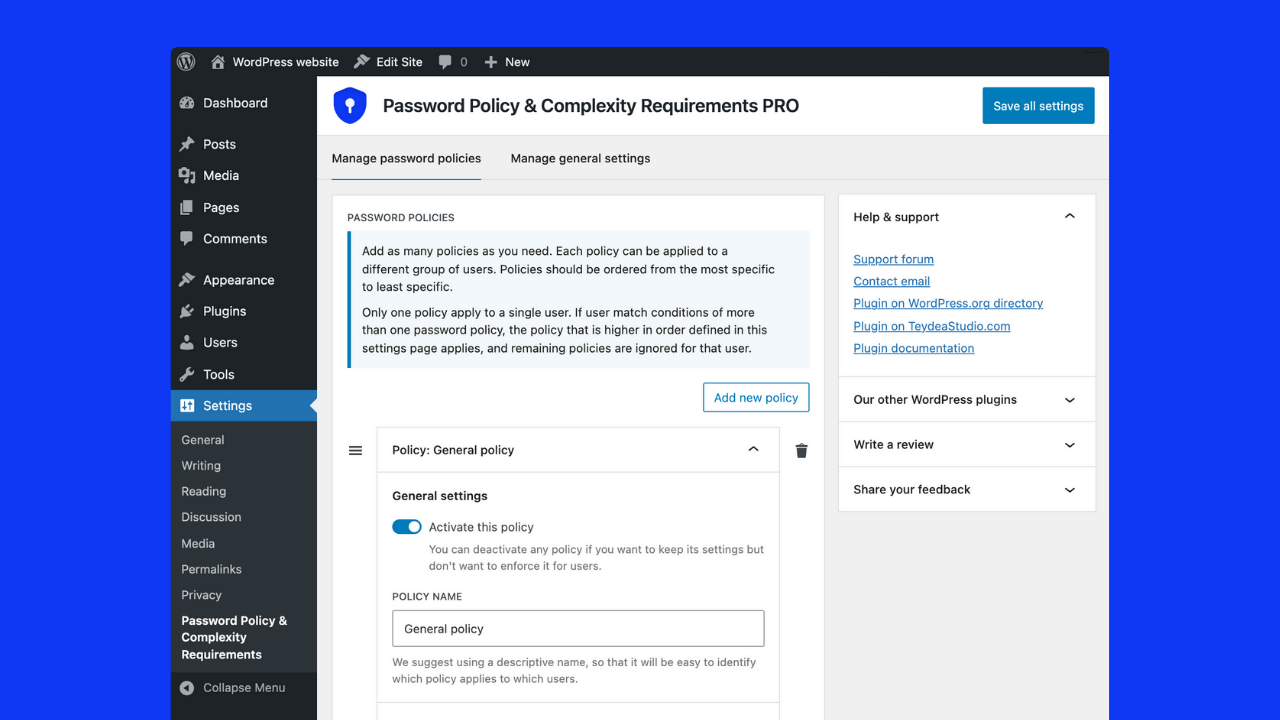Collapse the Help & support section
This screenshot has width=1280, height=720.
pos(1070,217)
